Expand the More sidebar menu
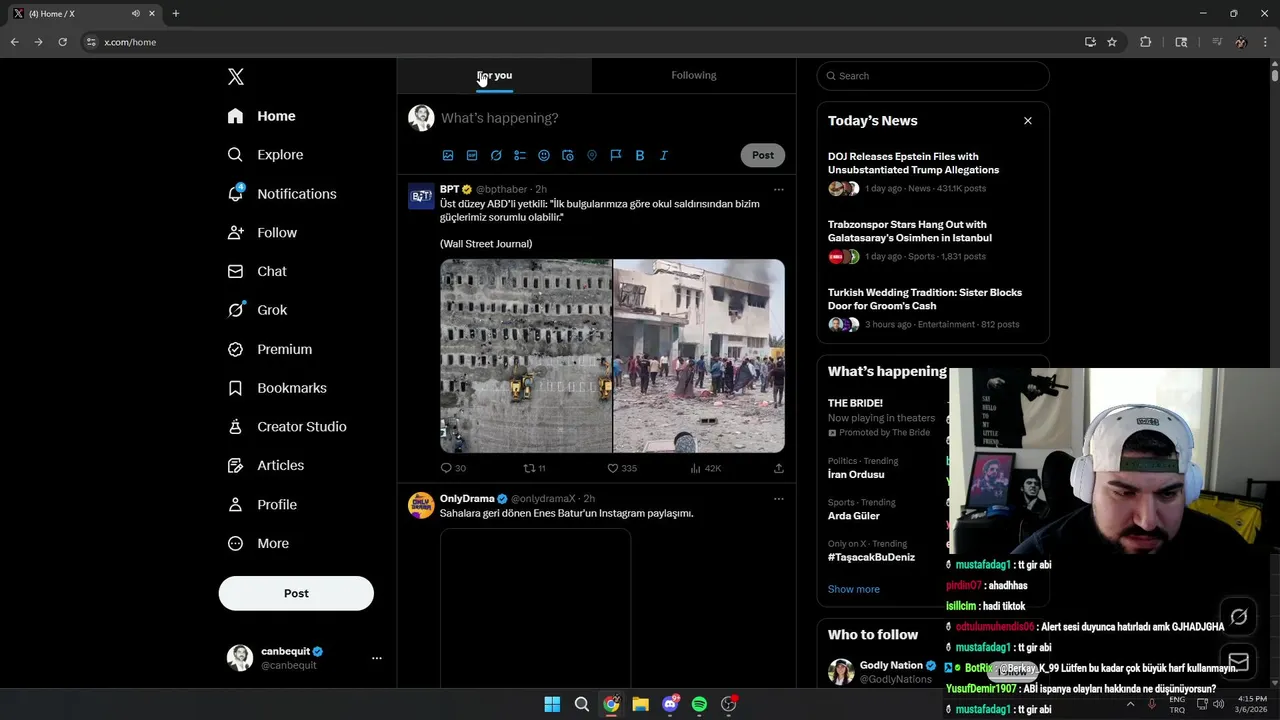 [x=258, y=544]
